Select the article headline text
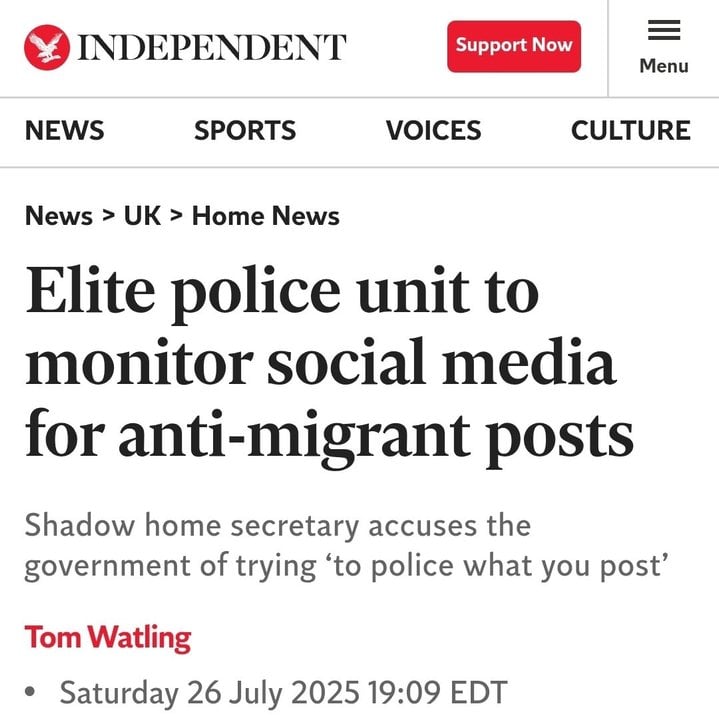 [x=329, y=366]
